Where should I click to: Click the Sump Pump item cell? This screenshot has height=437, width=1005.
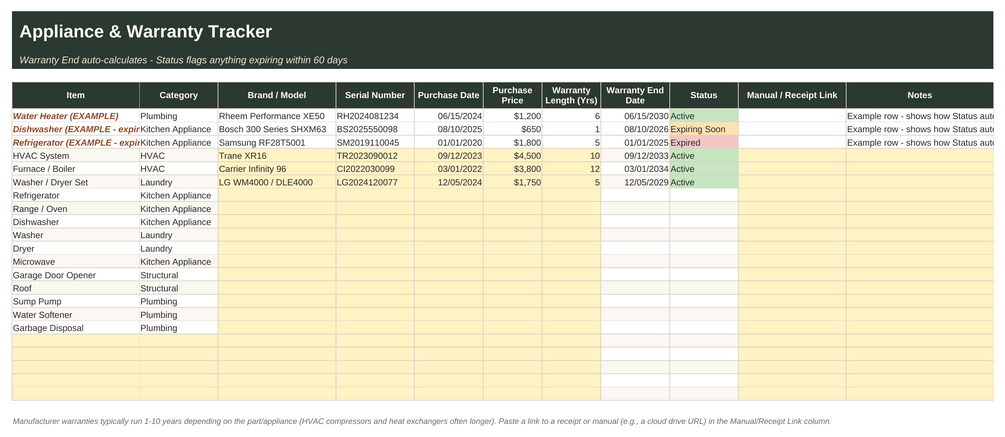coord(76,301)
